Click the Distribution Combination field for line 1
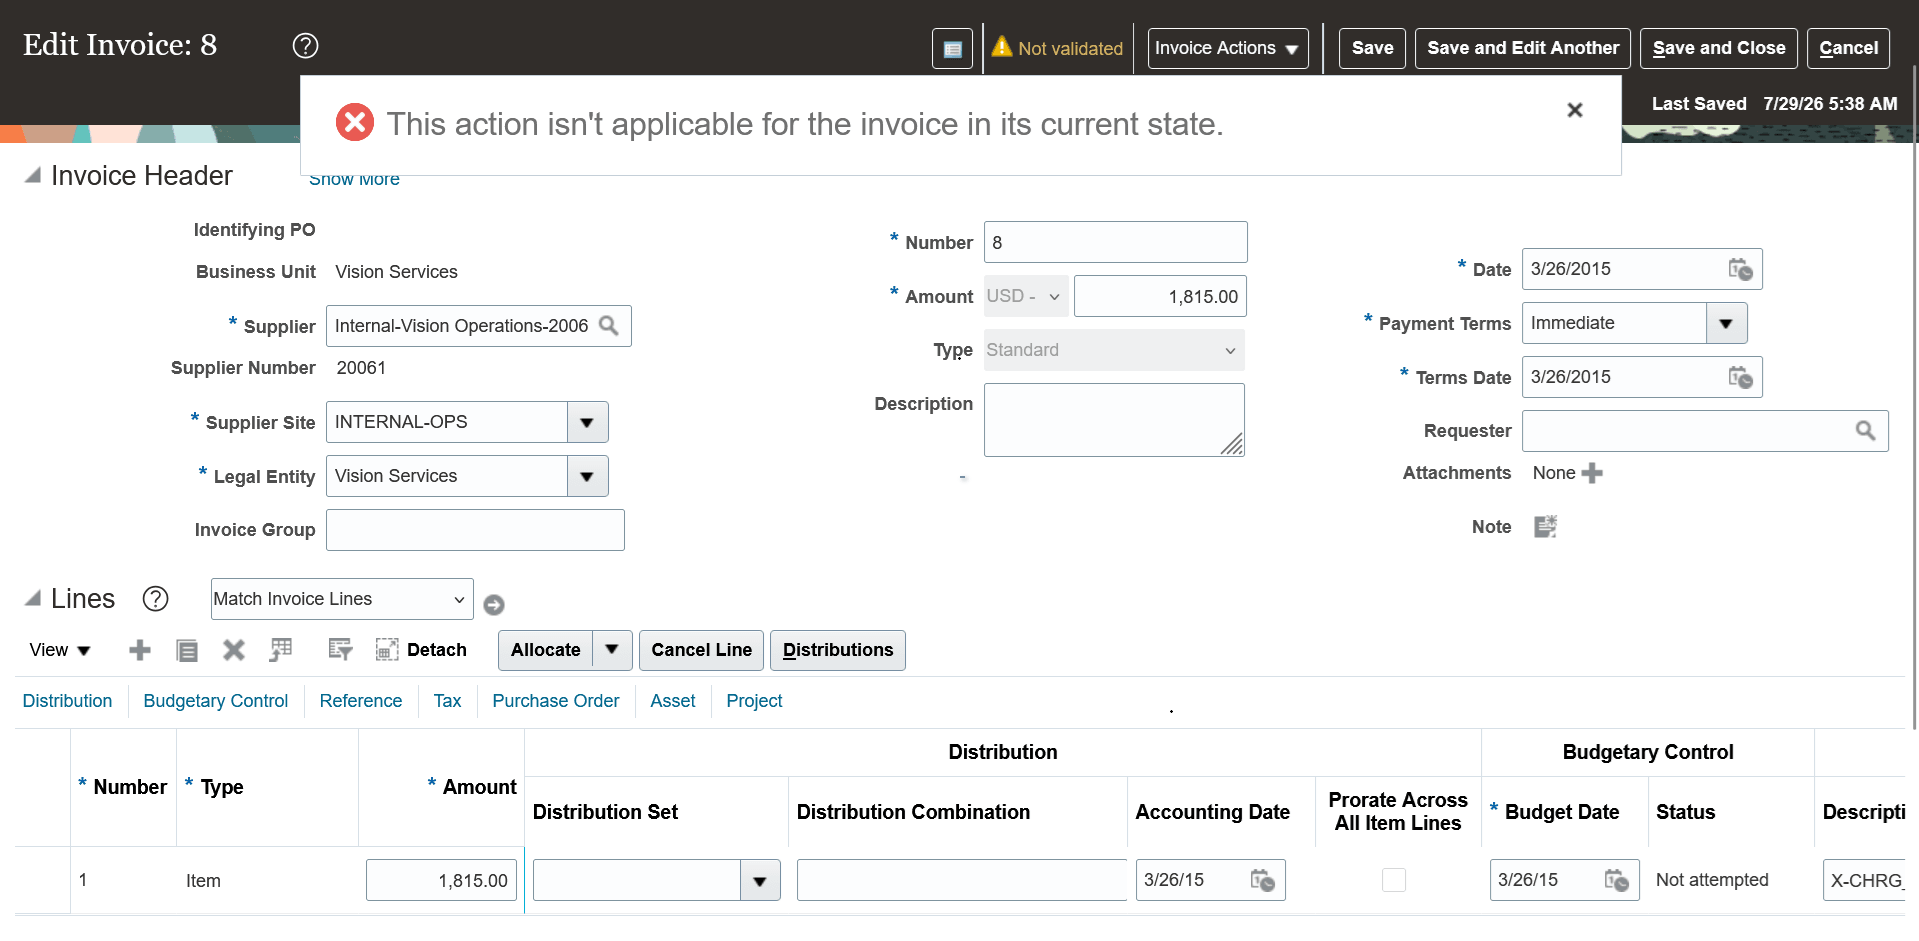The width and height of the screenshot is (1919, 941). point(962,880)
